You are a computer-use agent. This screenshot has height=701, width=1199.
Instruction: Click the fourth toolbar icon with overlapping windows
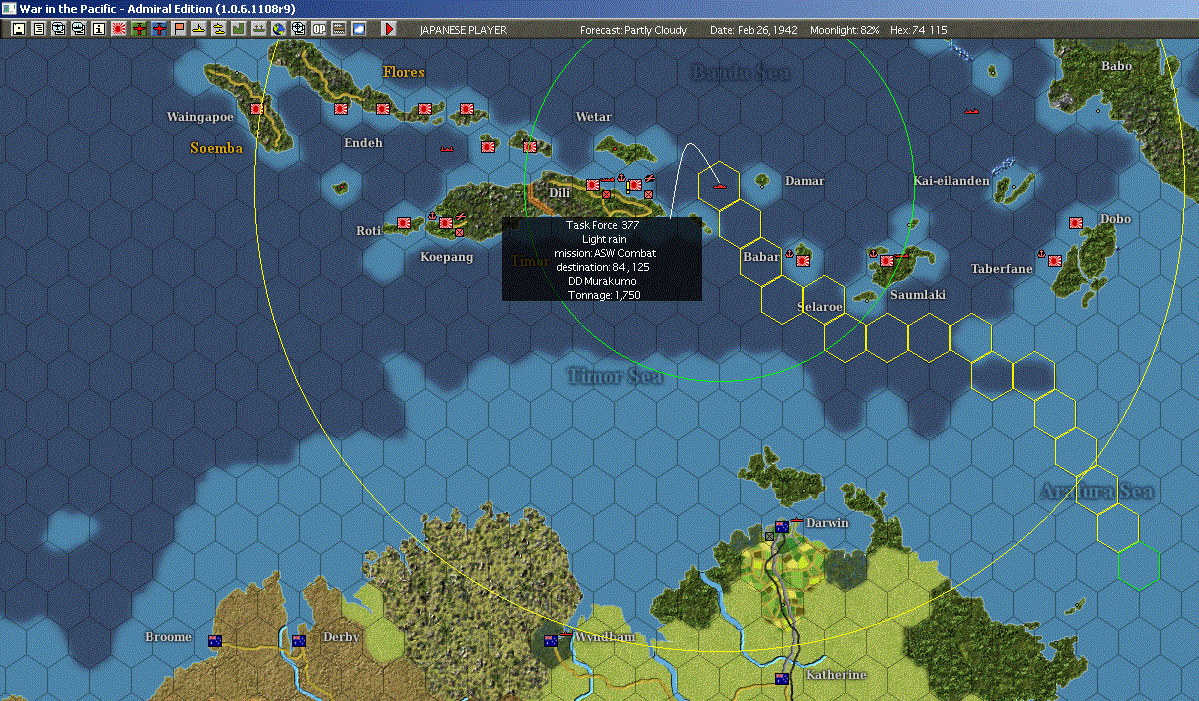79,29
